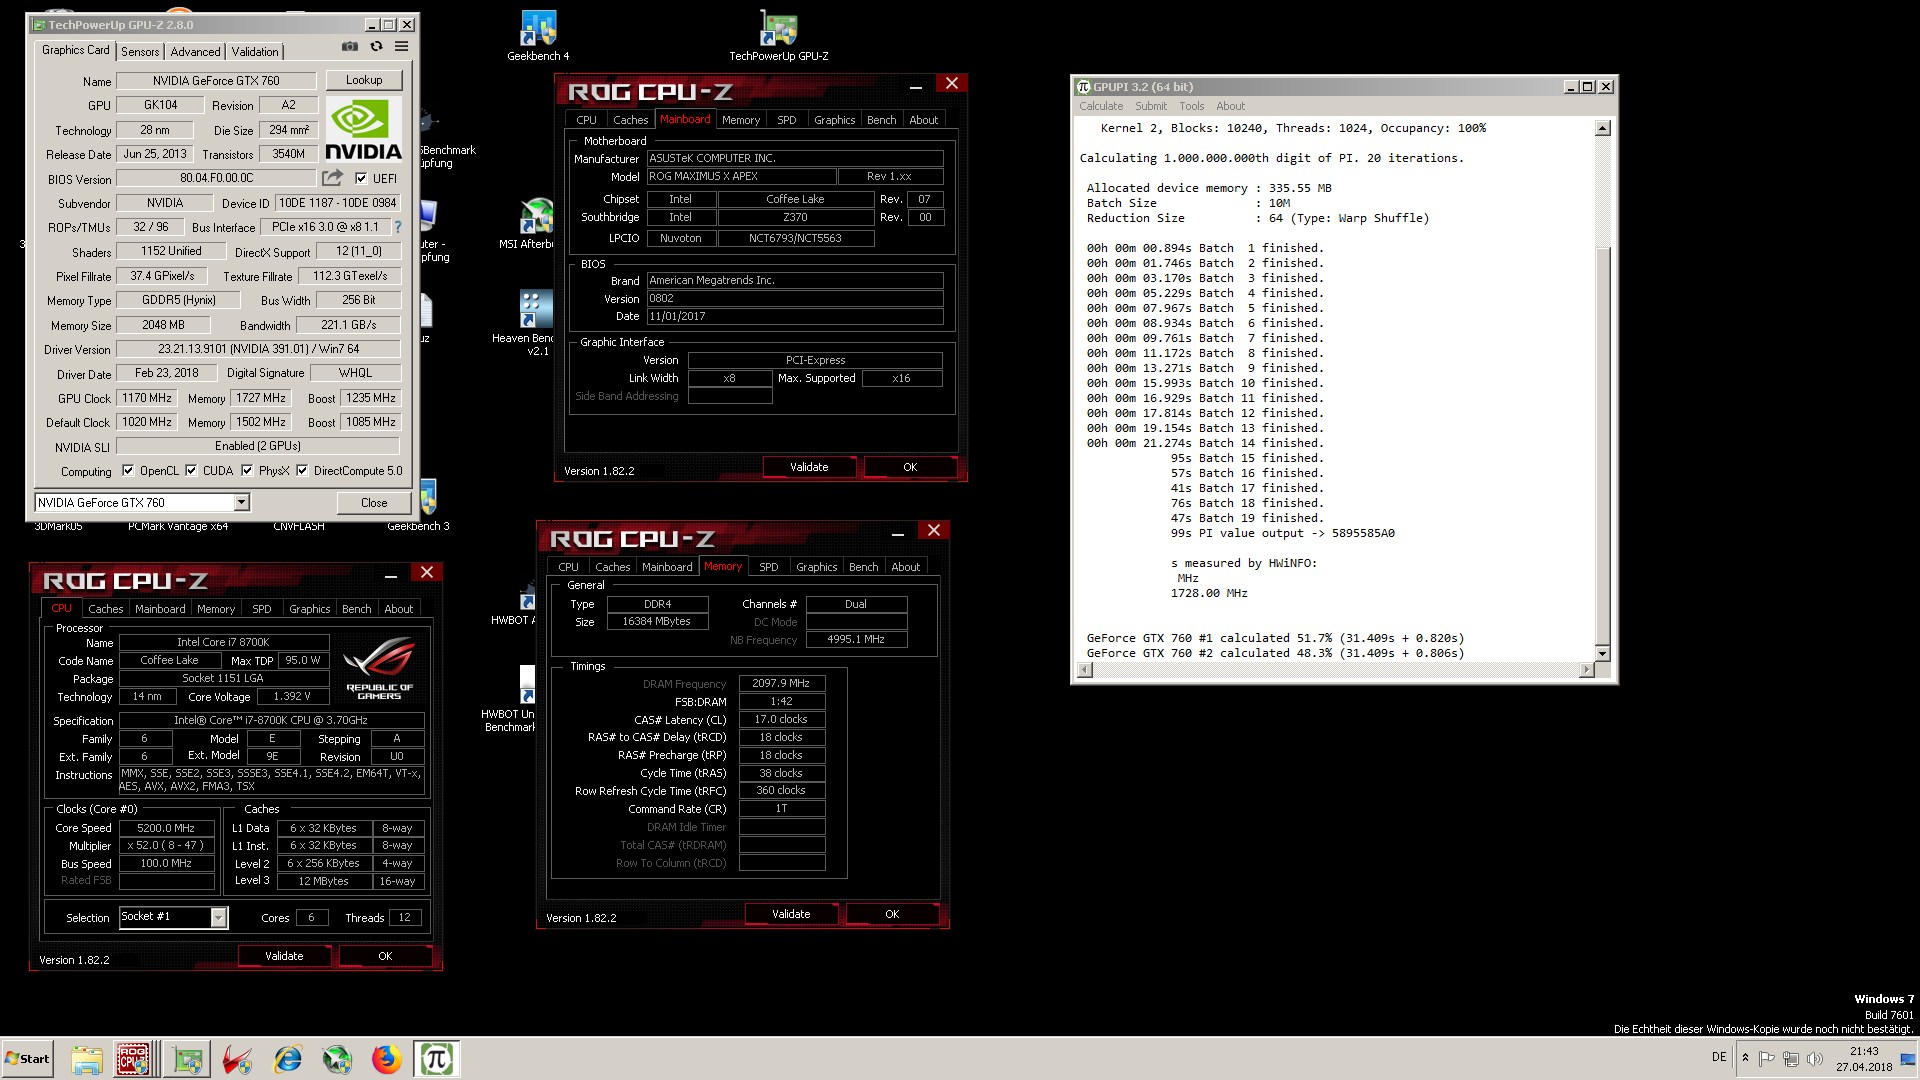Viewport: 1920px width, 1080px height.
Task: Click the NVIDIA logo in GPU-Z
Action: (x=364, y=129)
